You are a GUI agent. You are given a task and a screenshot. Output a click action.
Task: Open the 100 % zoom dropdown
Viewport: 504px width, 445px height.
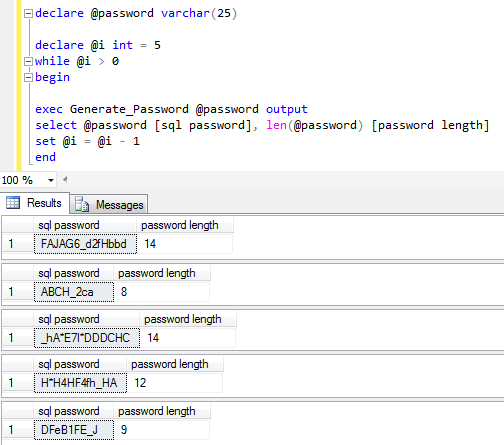point(51,180)
